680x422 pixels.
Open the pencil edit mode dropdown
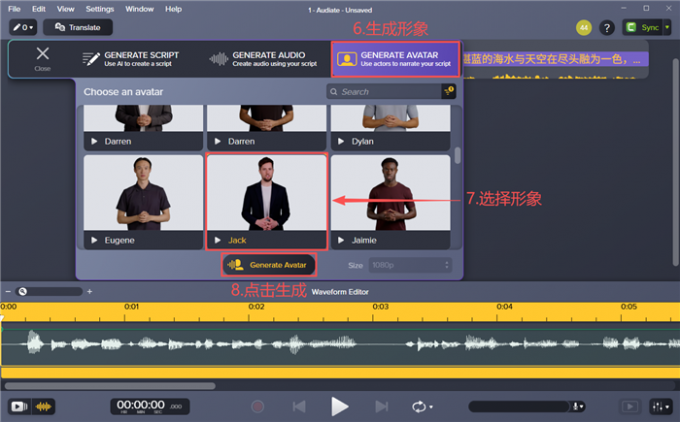23,27
